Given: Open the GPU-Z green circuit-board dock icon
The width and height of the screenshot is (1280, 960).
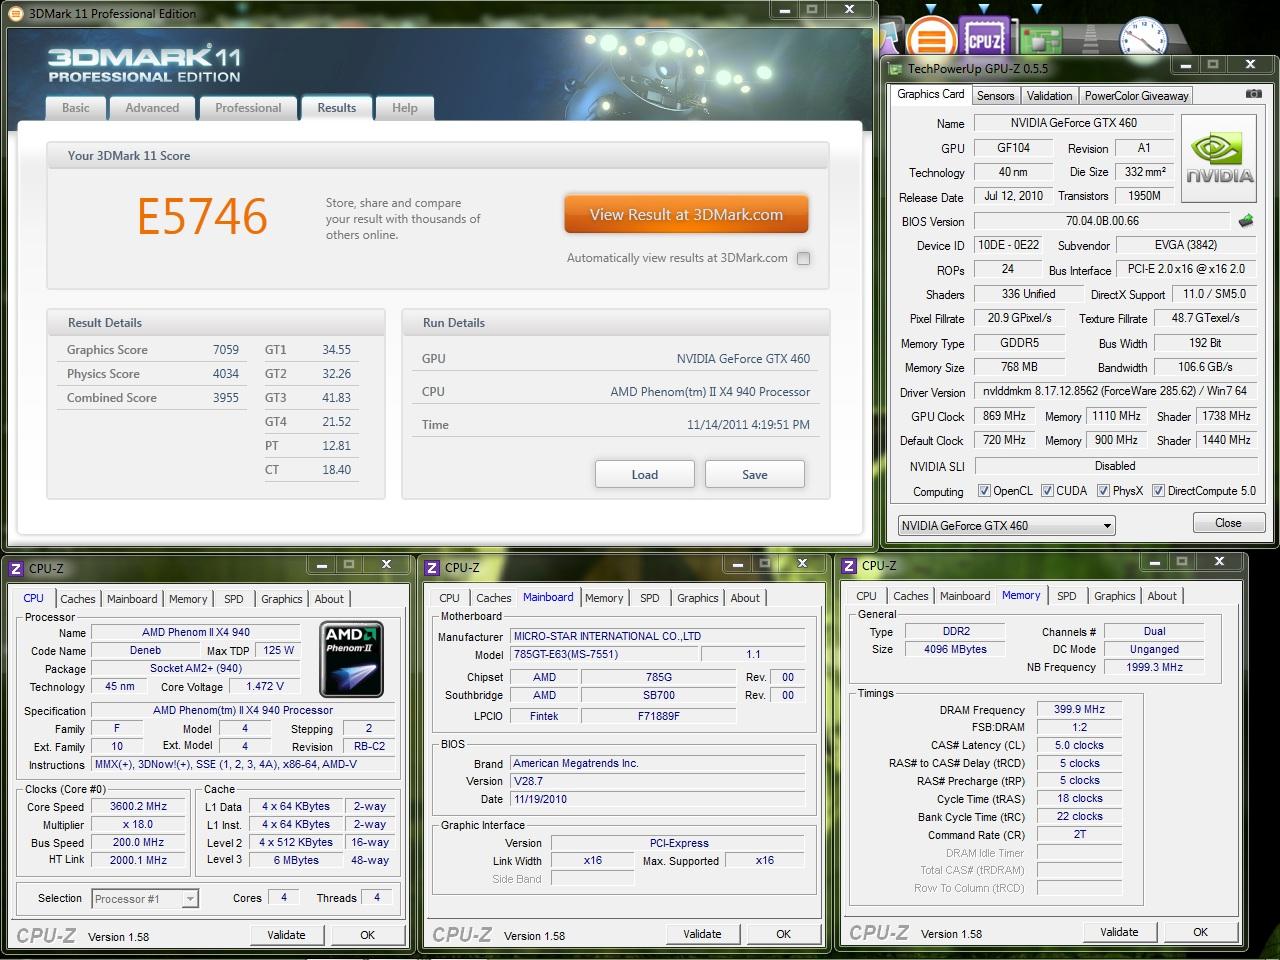Looking at the screenshot, I should tap(1041, 41).
